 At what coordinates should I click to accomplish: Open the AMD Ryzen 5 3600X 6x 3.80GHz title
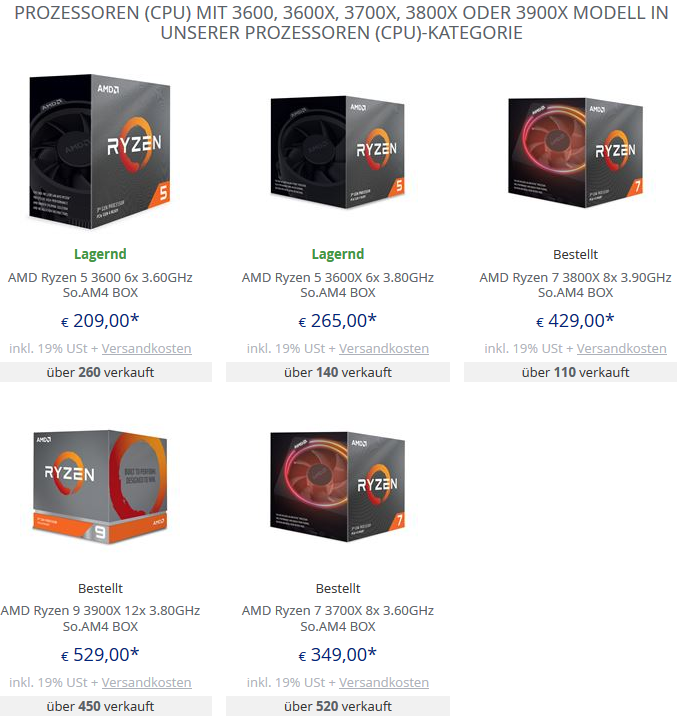tap(337, 285)
